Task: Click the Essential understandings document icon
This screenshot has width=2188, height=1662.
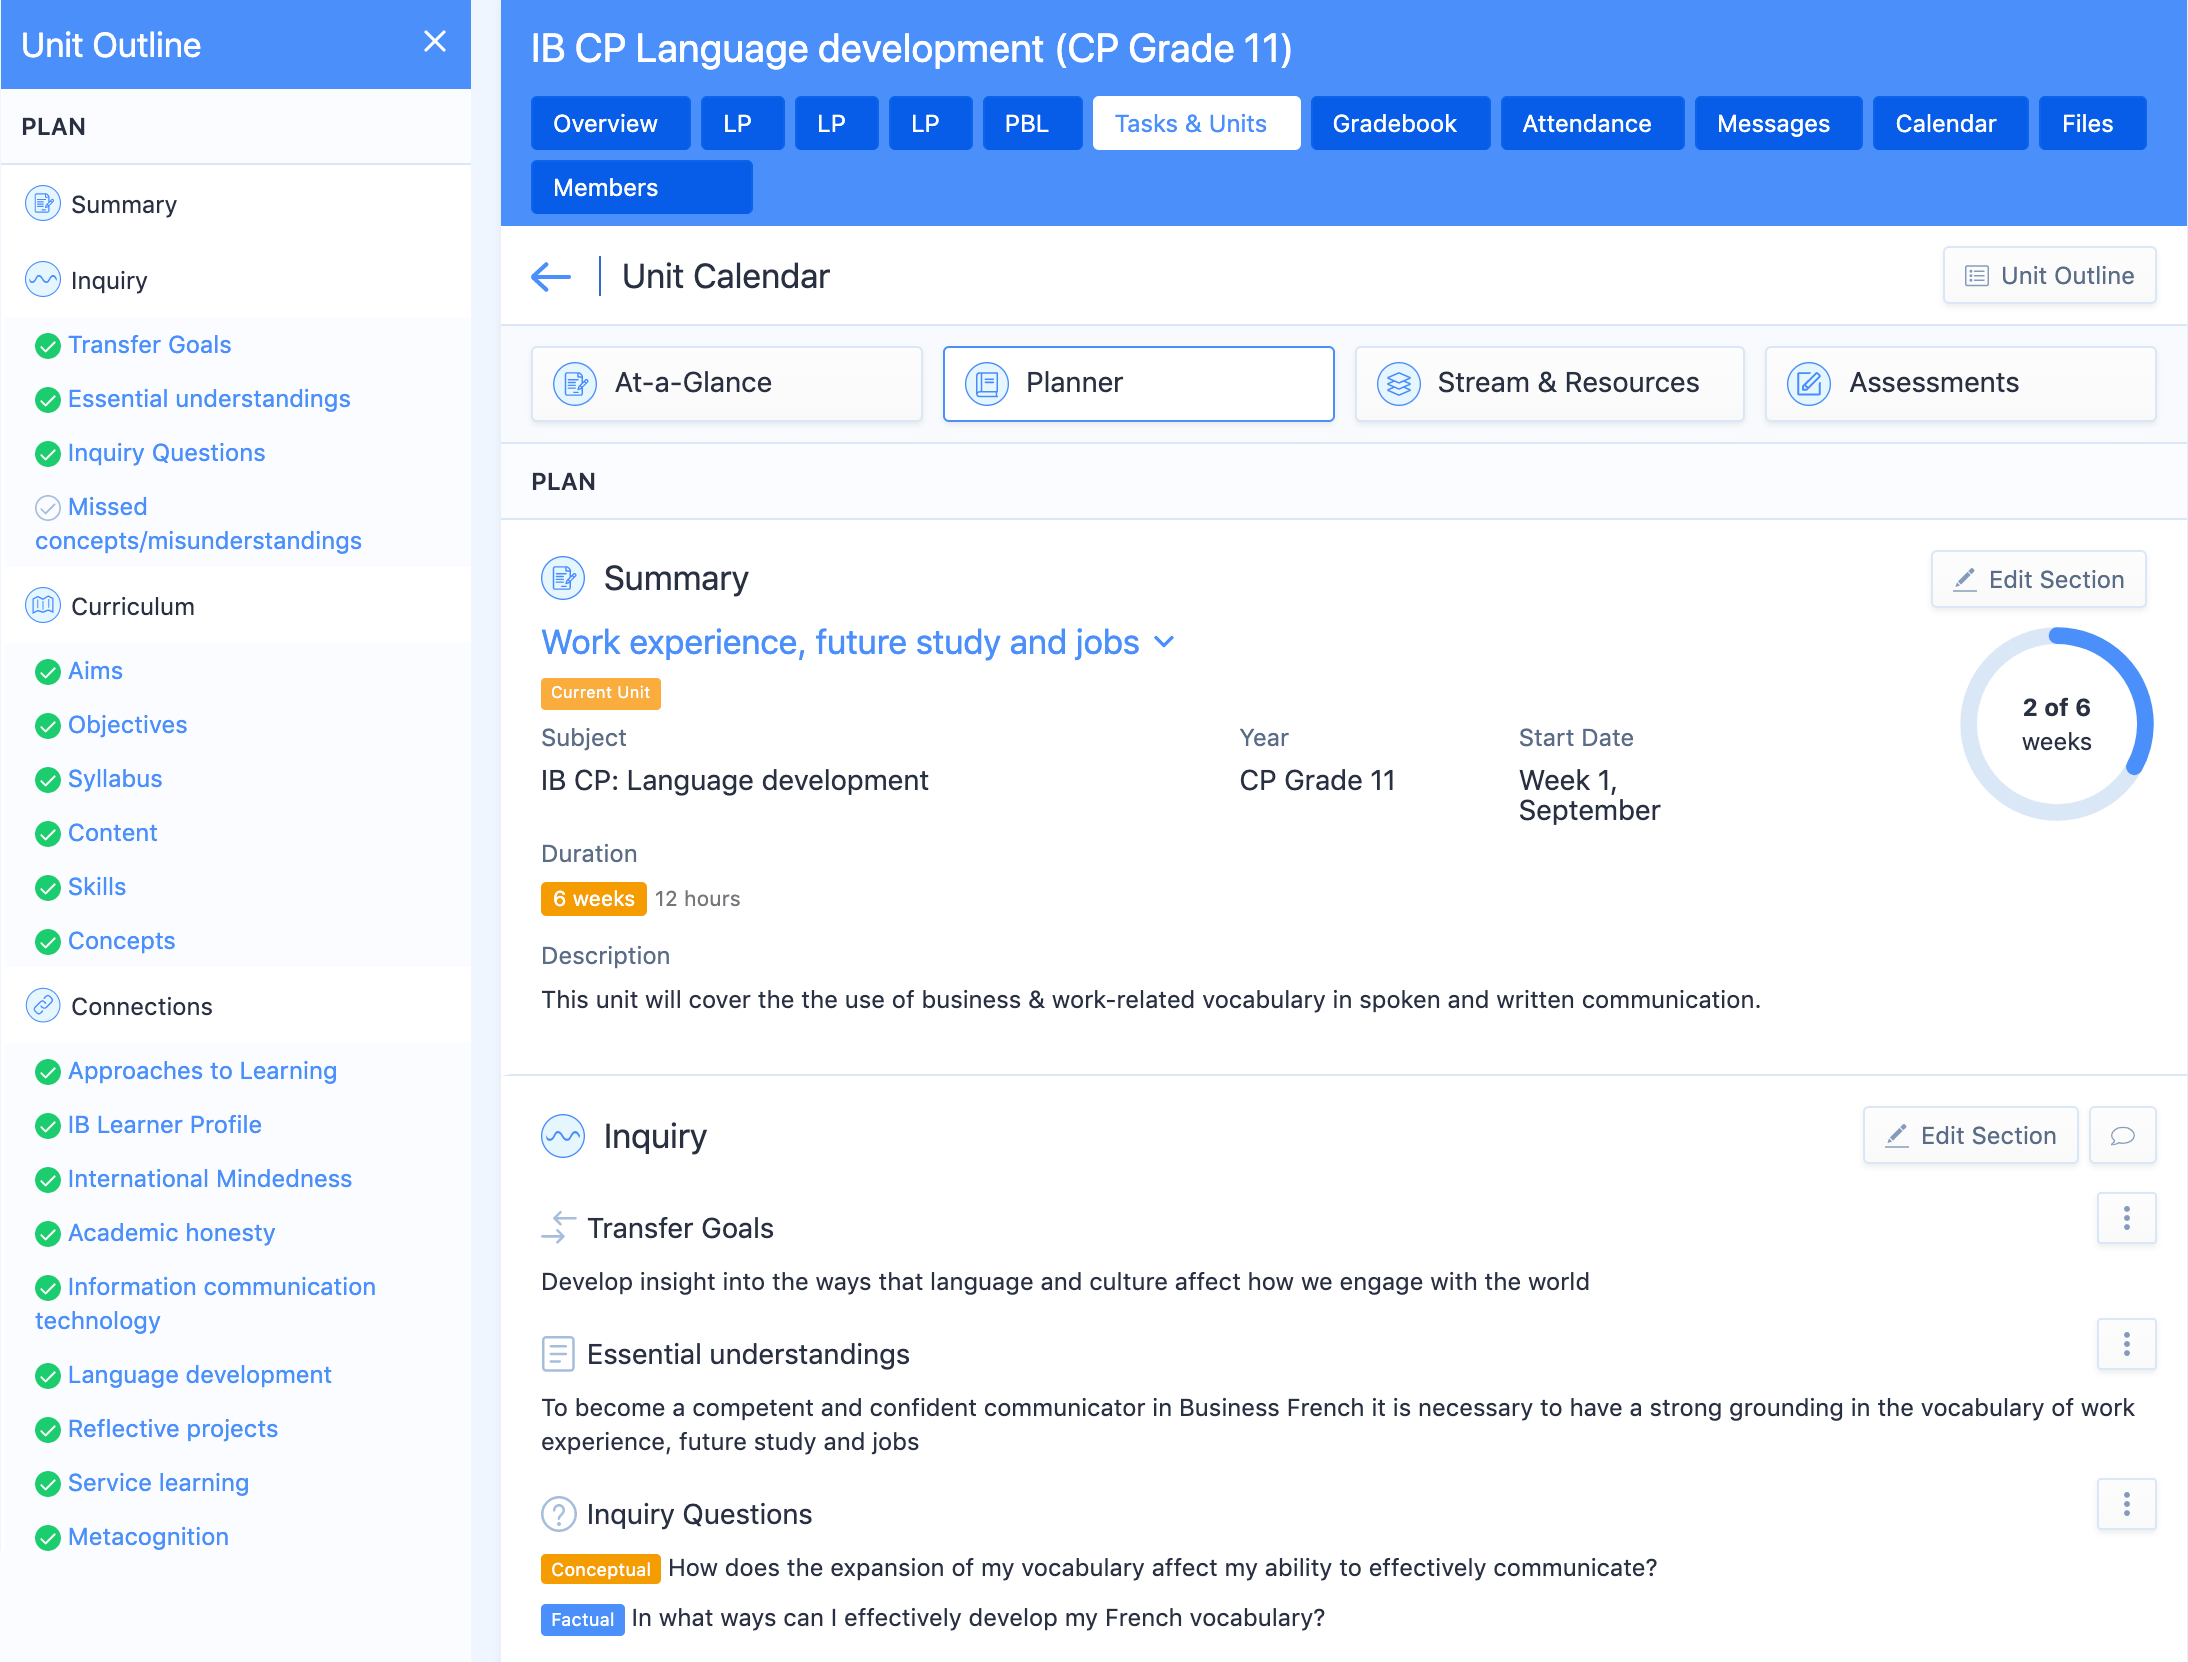Action: (x=558, y=1354)
